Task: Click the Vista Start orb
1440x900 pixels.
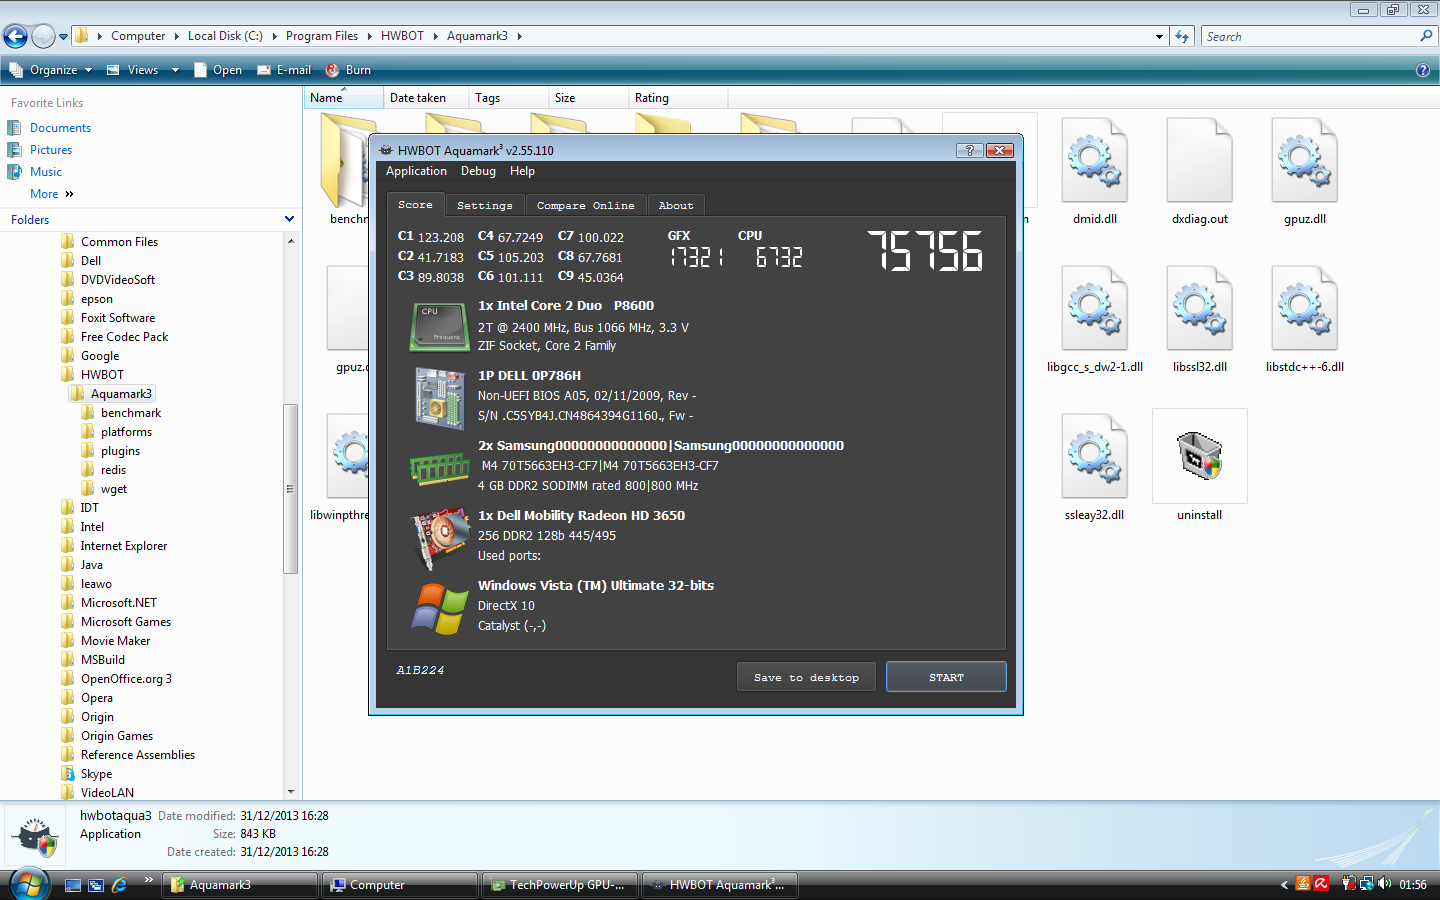Action: (30, 884)
